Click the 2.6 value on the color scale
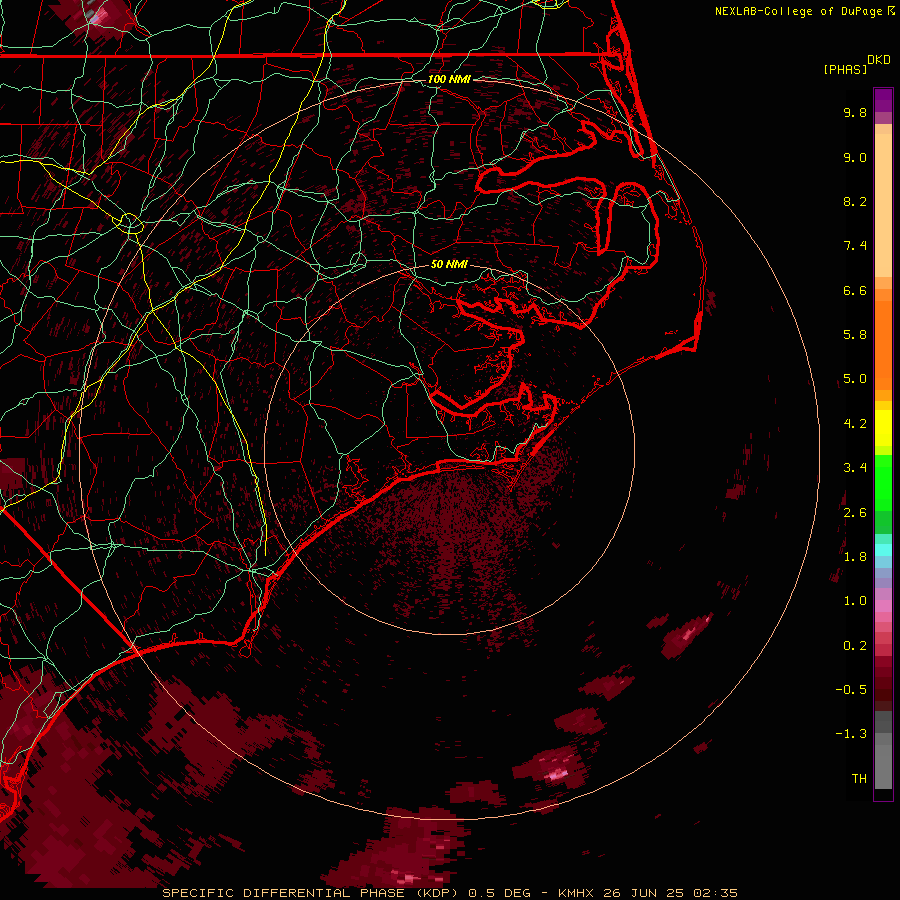The height and width of the screenshot is (900, 900). [x=855, y=513]
